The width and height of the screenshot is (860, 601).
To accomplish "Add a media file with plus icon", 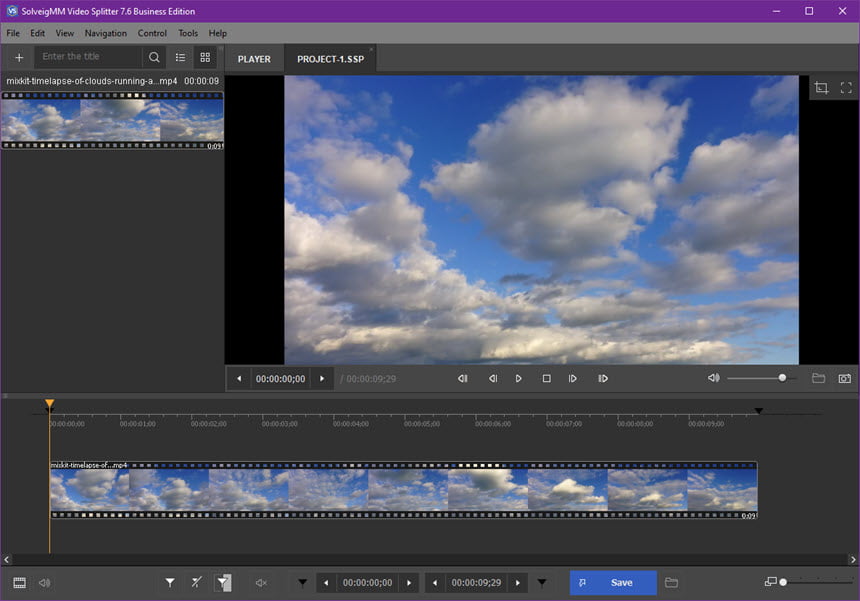I will coord(19,57).
